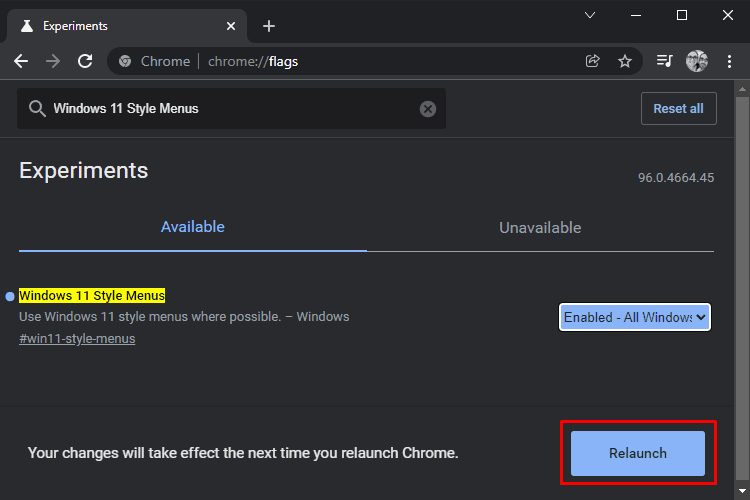
Task: Click into the flags search field
Action: [x=232, y=109]
